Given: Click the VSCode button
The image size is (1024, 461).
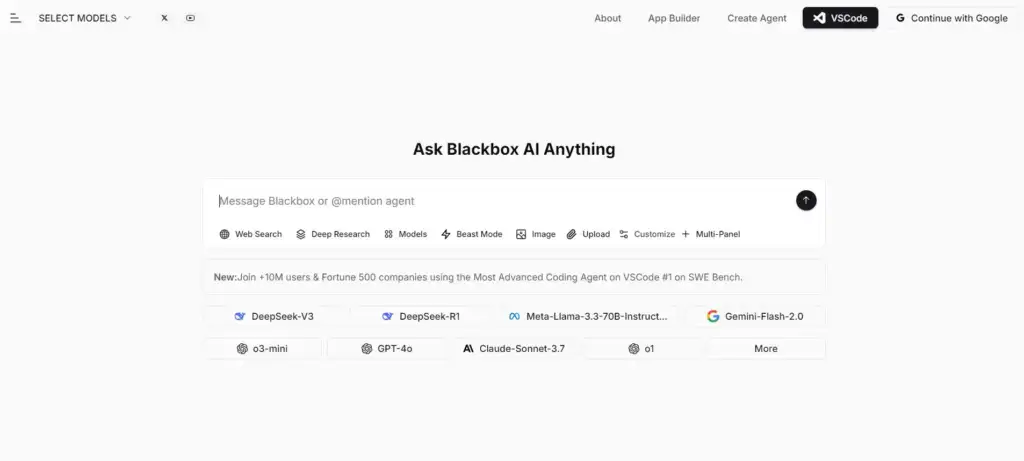Looking at the screenshot, I should 840,18.
